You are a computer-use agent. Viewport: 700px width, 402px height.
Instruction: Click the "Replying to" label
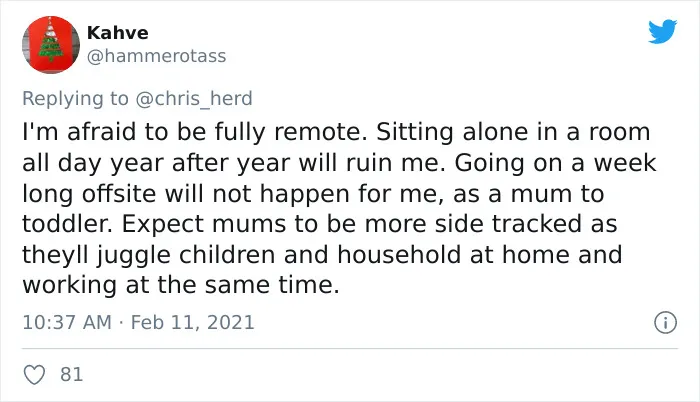click(x=75, y=98)
